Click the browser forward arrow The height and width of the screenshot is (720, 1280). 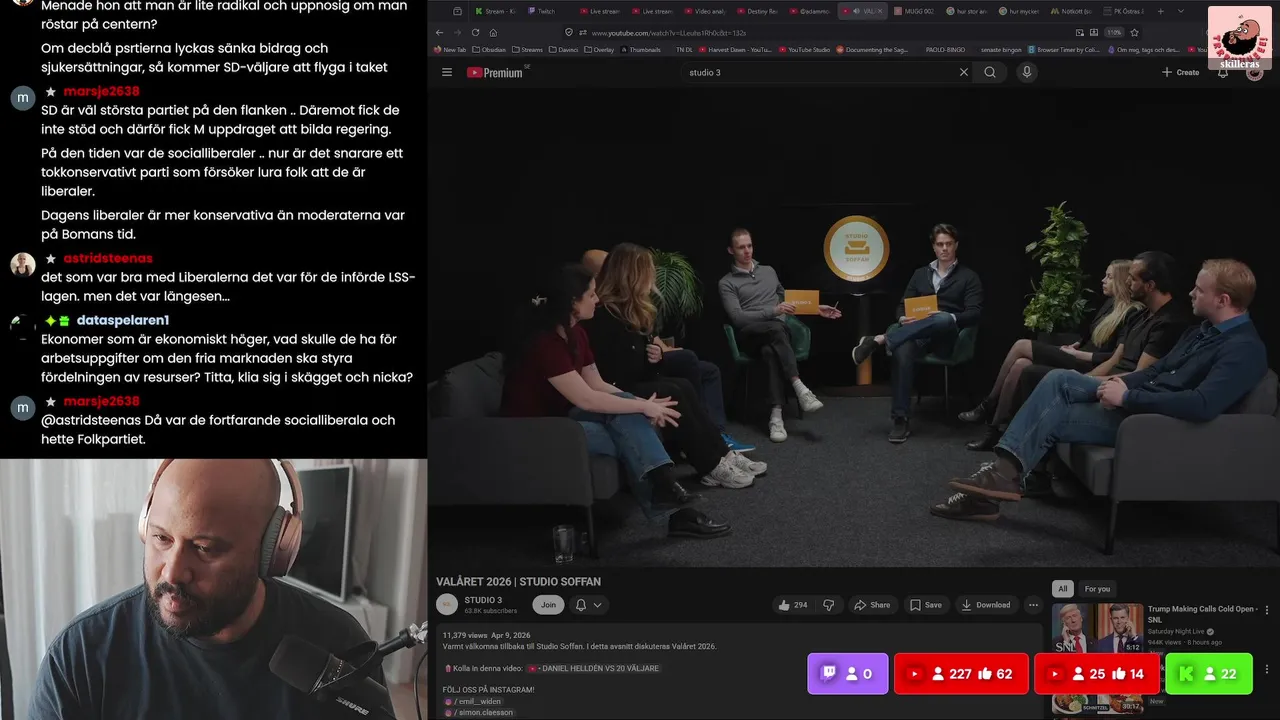coord(457,32)
